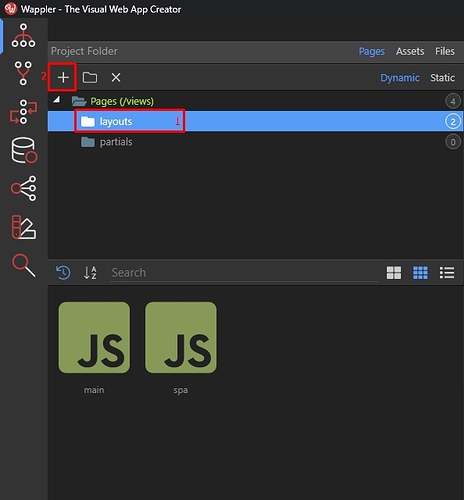Click the main file name label
This screenshot has width=464, height=500.
94,390
